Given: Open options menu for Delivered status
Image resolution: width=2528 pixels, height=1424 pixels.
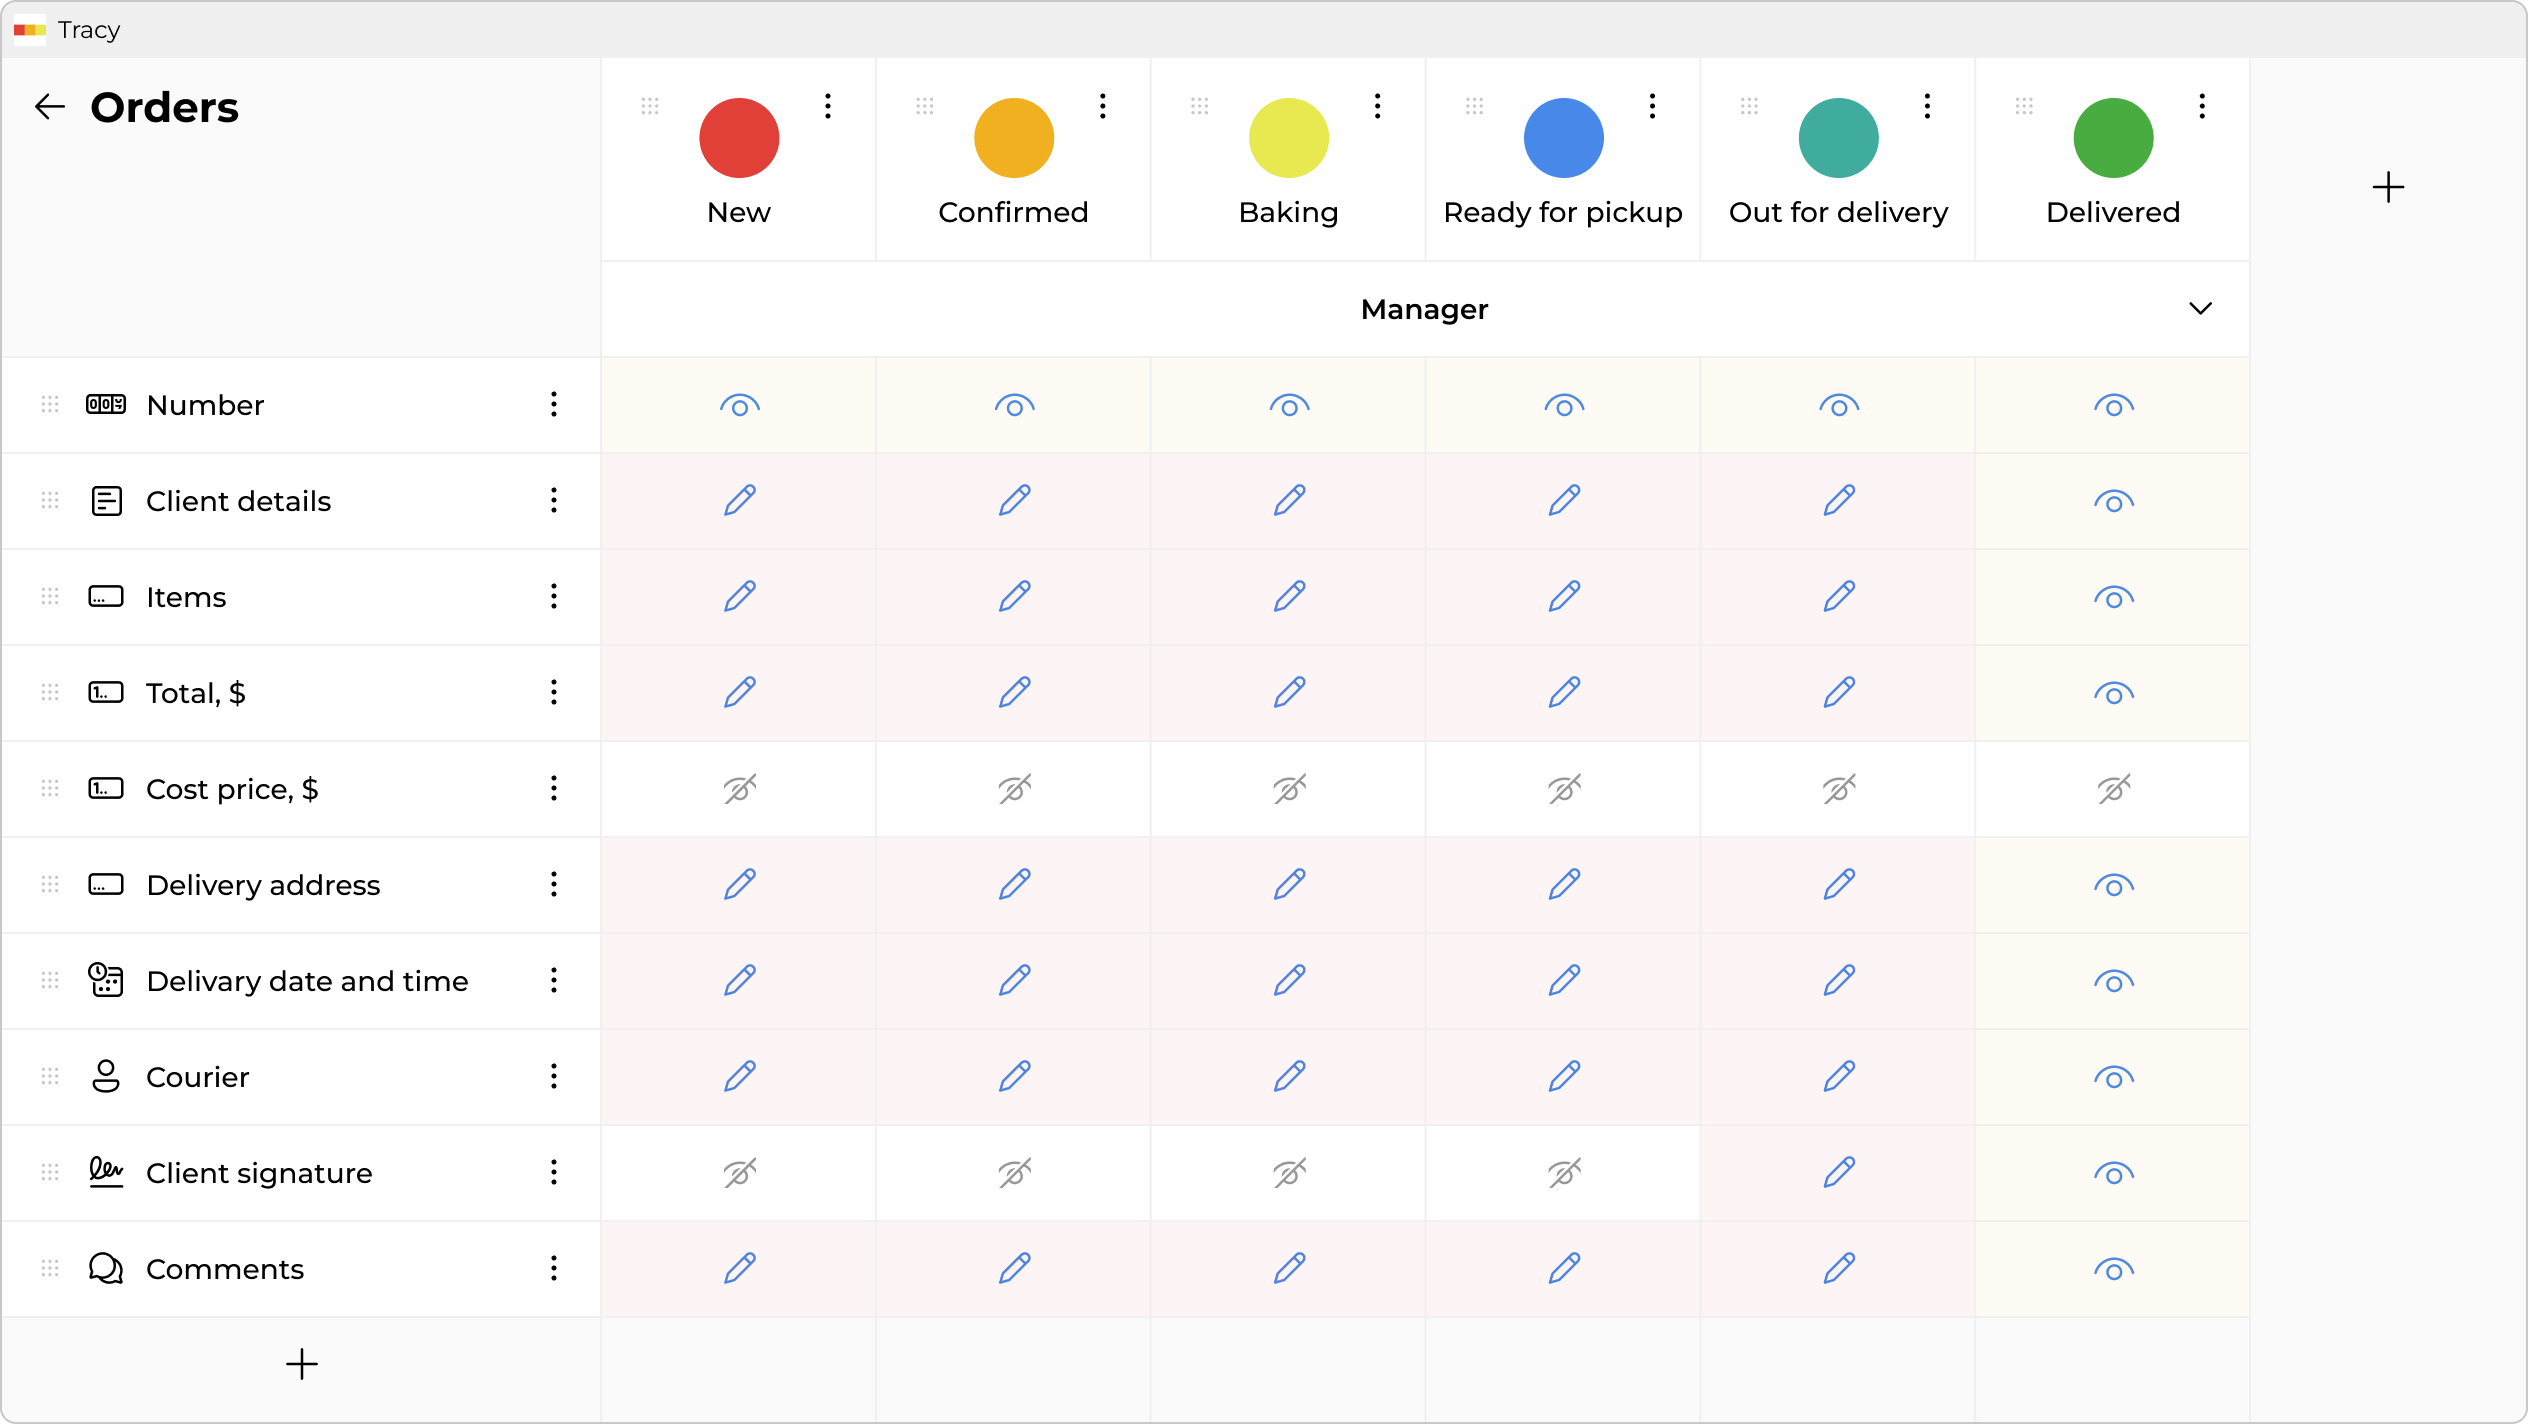Looking at the screenshot, I should [x=2202, y=106].
